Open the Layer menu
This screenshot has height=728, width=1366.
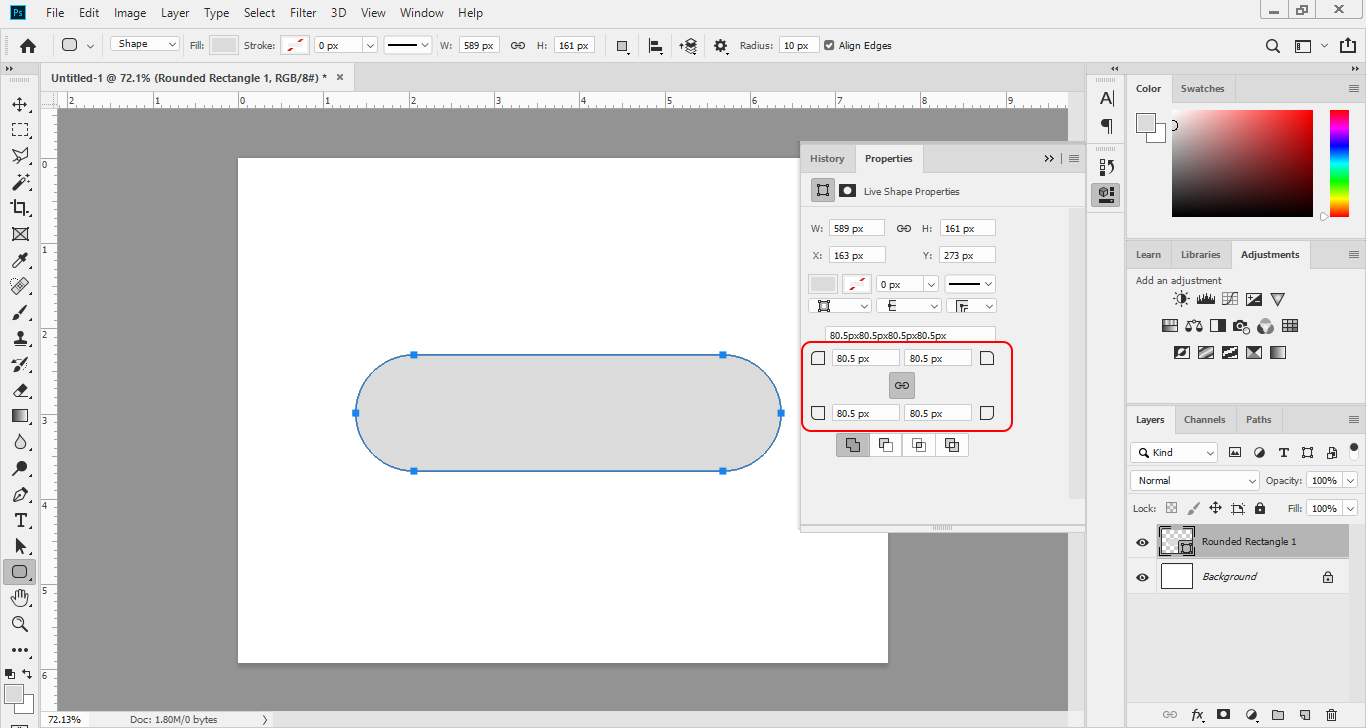175,13
